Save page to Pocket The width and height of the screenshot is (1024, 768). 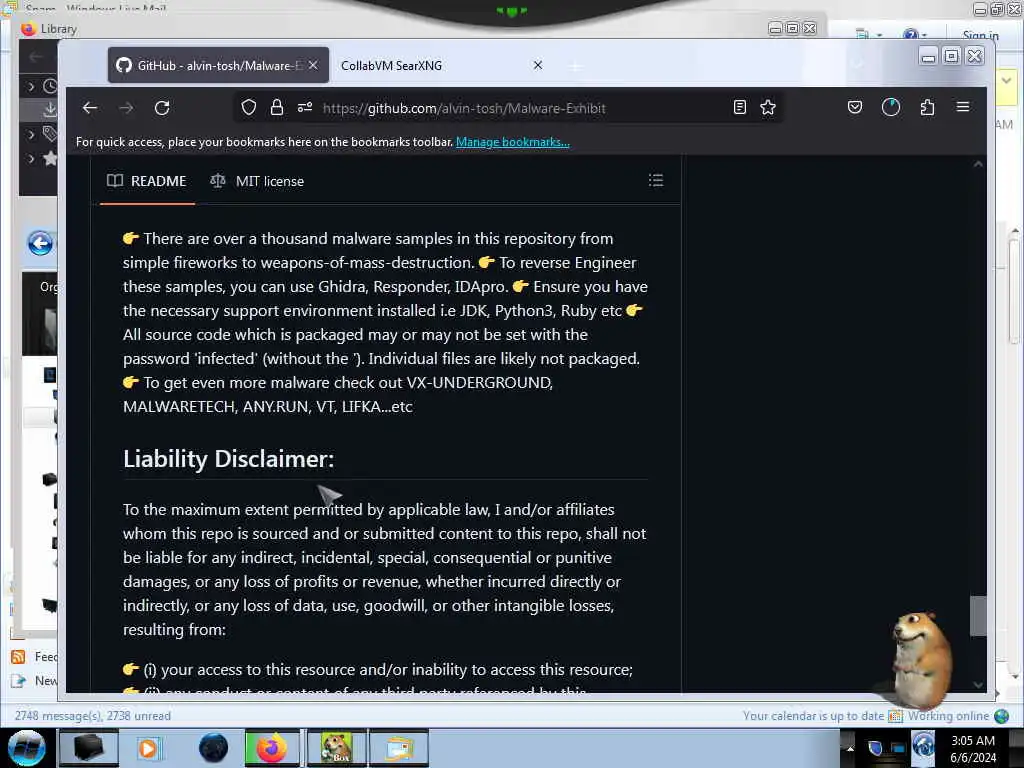point(855,108)
